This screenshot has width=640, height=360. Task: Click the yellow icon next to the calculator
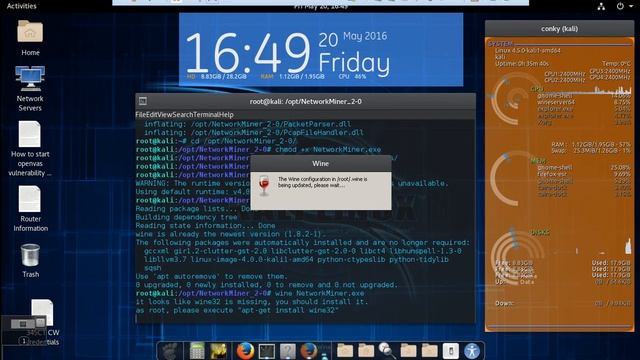[219, 351]
